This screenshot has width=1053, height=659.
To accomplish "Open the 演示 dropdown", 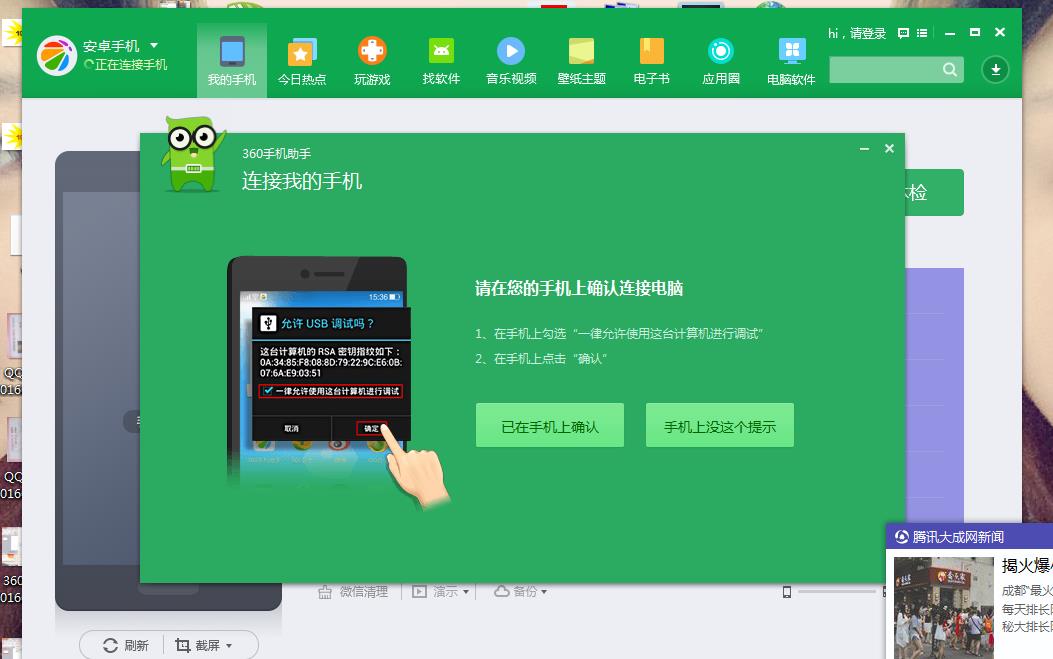I will (441, 592).
